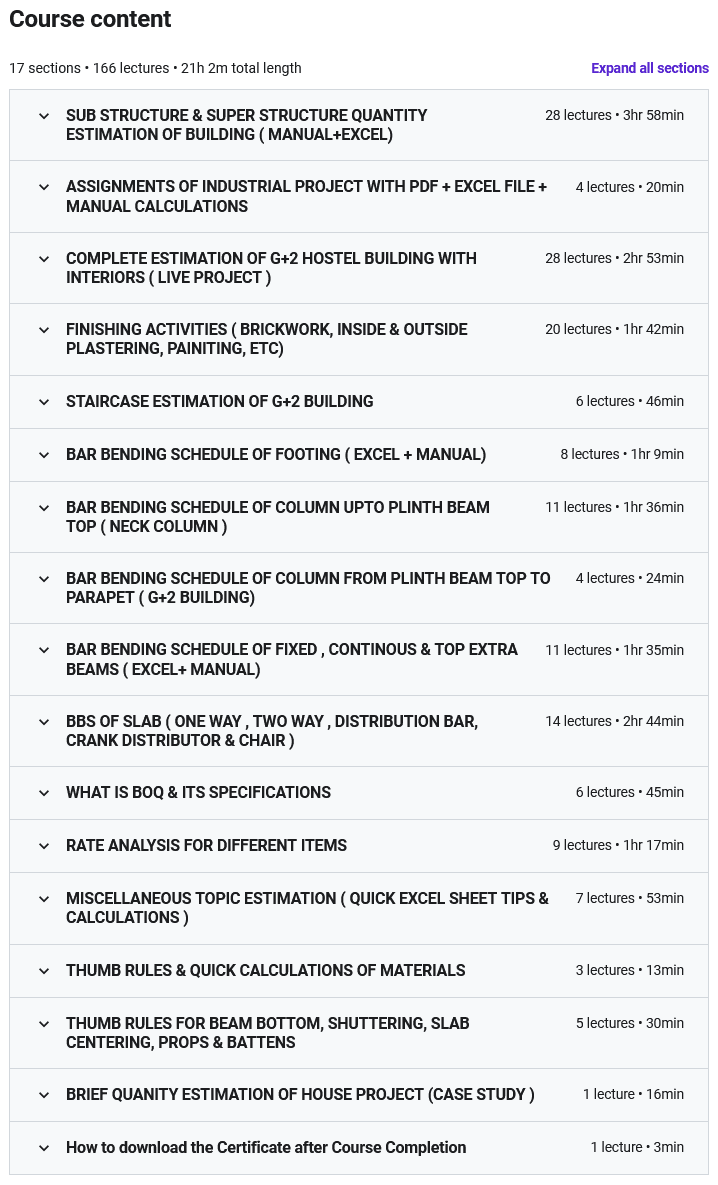Expand the SUB STRUCTURE & SUPER STRUCTURE section chevron
Image resolution: width=718 pixels, height=1185 pixels.
coord(44,116)
